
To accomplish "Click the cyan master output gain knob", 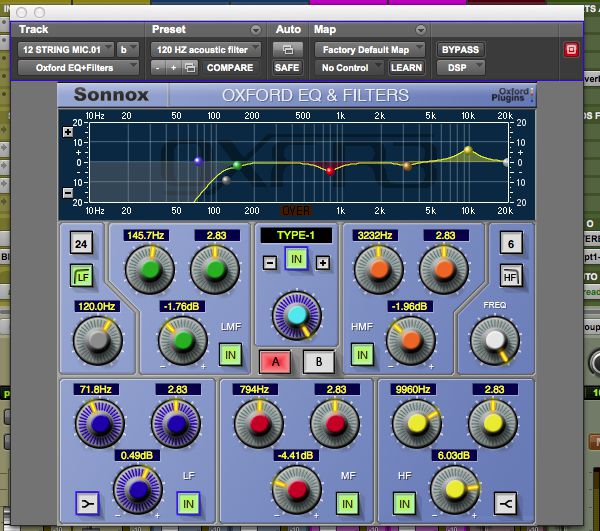I will click(x=297, y=316).
